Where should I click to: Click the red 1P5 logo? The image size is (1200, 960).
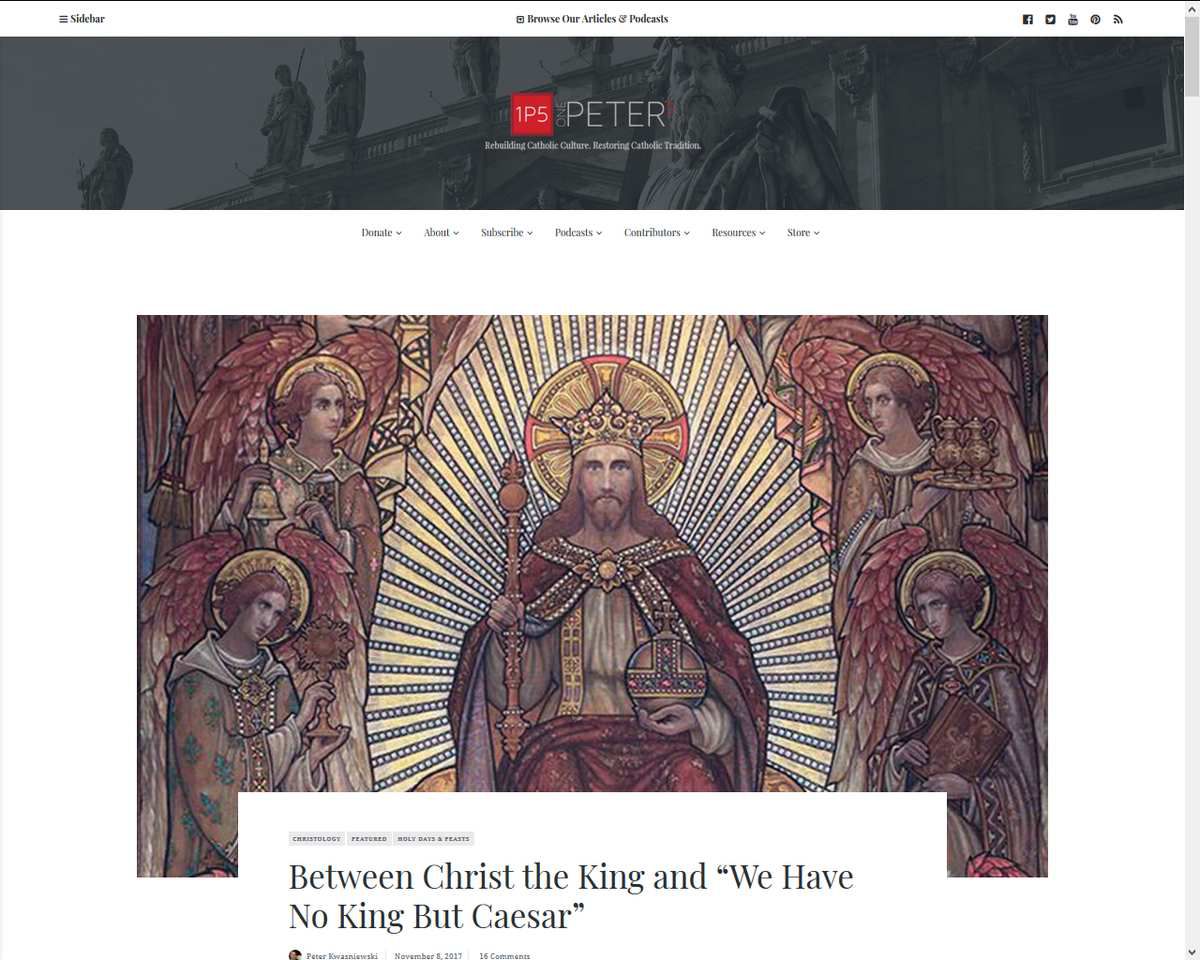(530, 115)
